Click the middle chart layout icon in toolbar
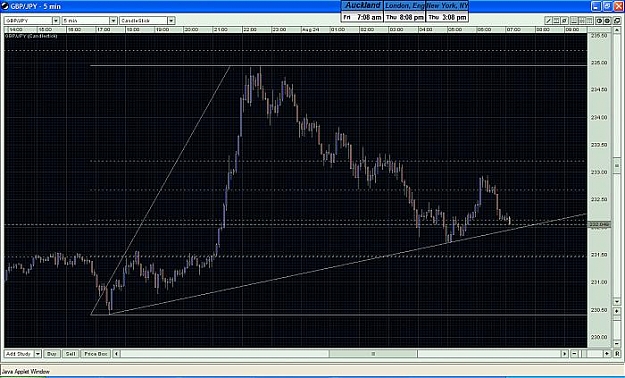The width and height of the screenshot is (625, 378). [582, 21]
